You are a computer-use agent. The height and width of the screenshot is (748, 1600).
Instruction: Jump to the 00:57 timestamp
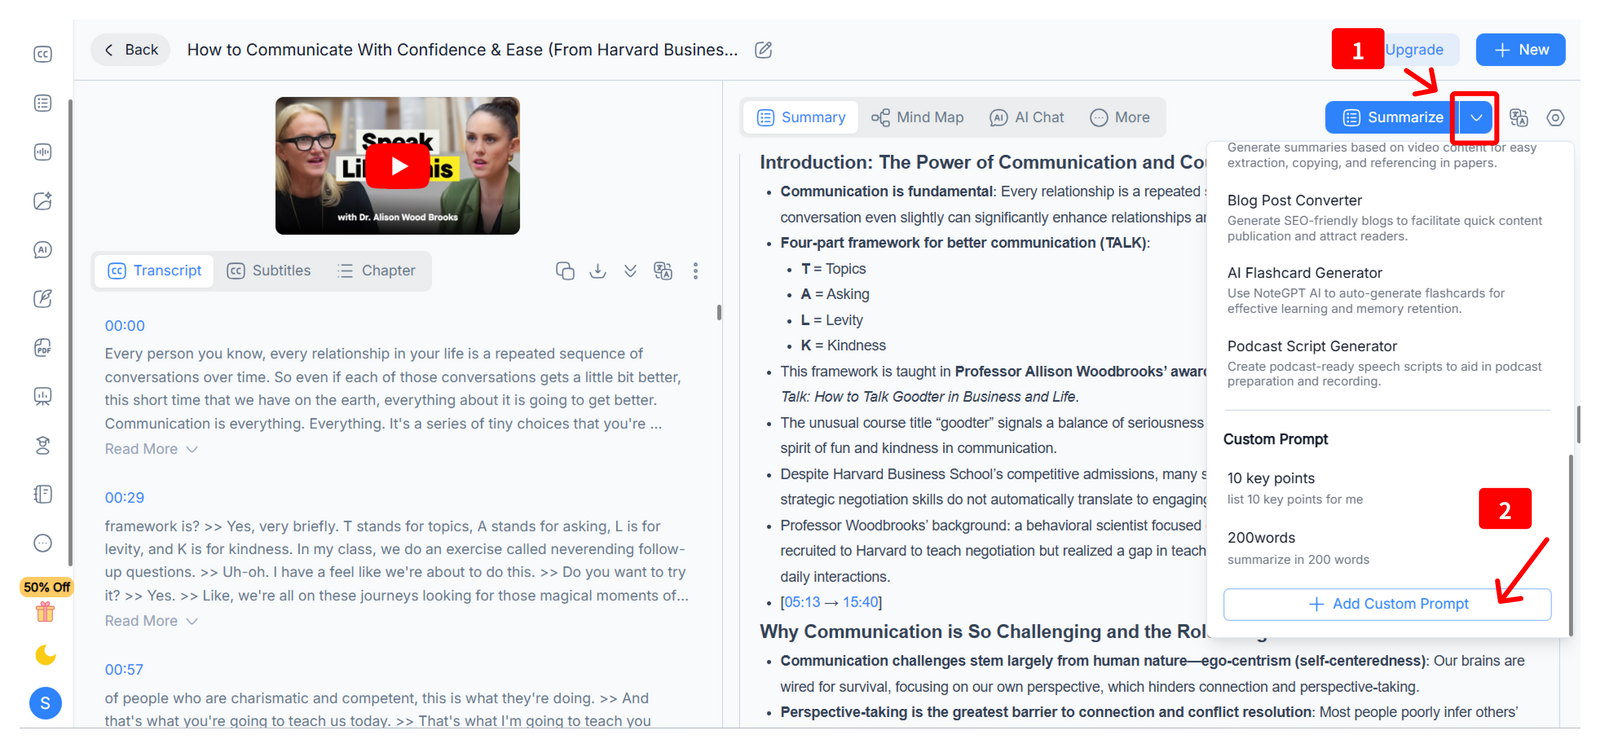(124, 670)
